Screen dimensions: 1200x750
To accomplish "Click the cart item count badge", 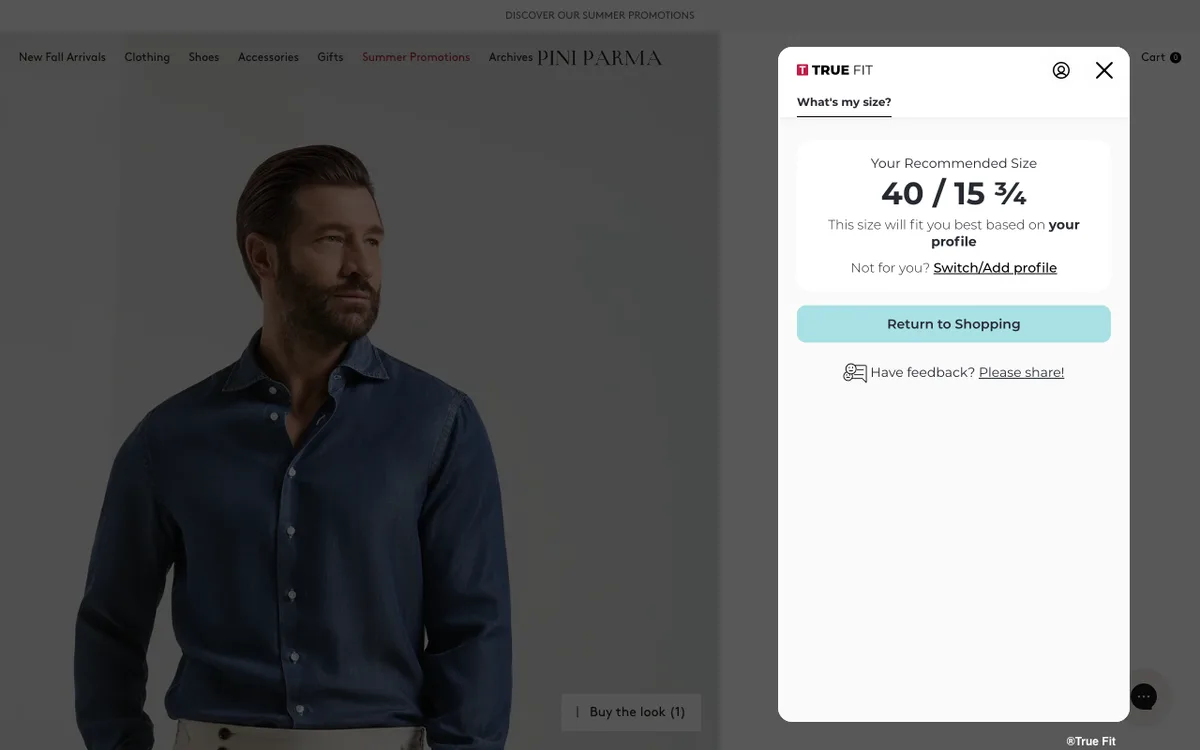I will click(x=1175, y=58).
